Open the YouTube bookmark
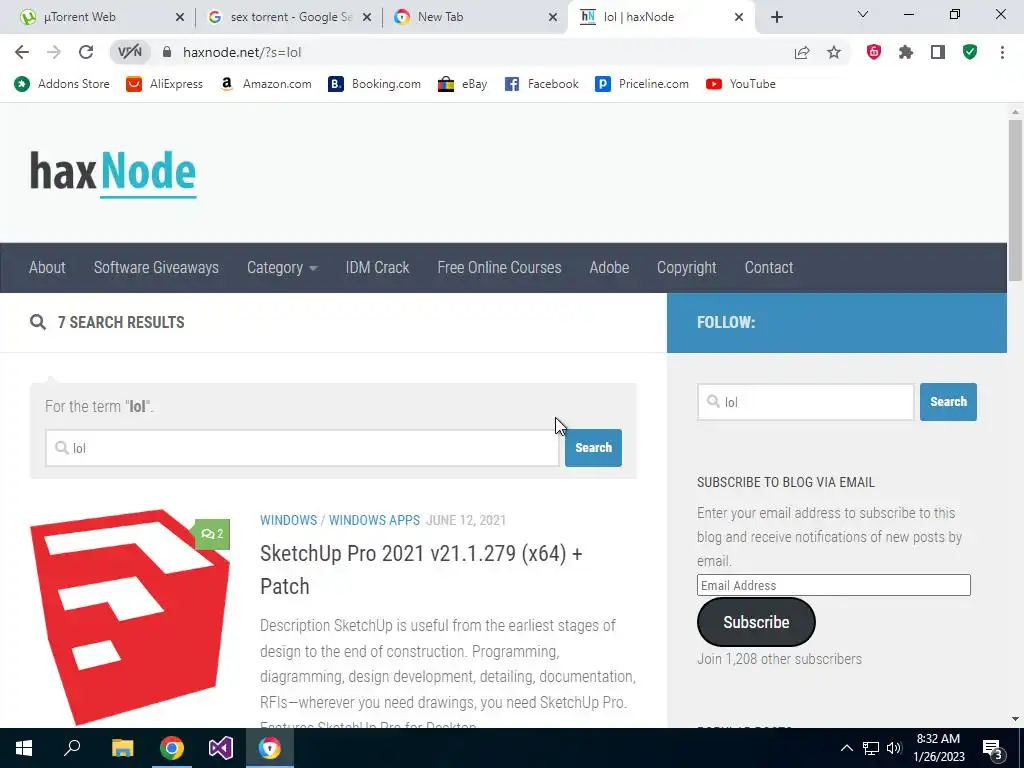The width and height of the screenshot is (1024, 768). tap(741, 84)
